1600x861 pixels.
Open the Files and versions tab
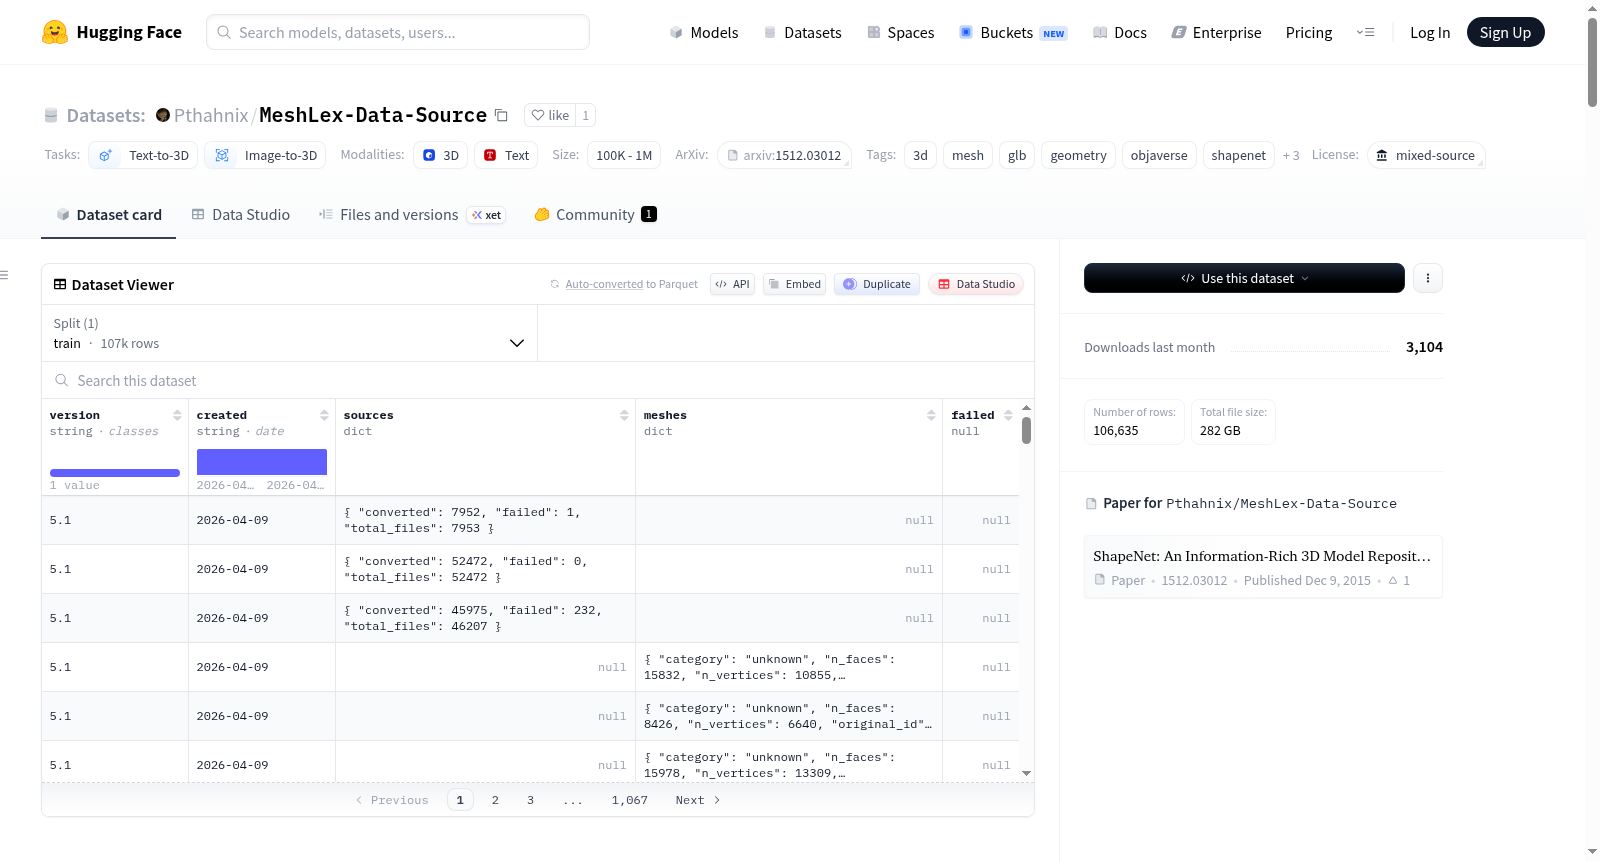412,215
